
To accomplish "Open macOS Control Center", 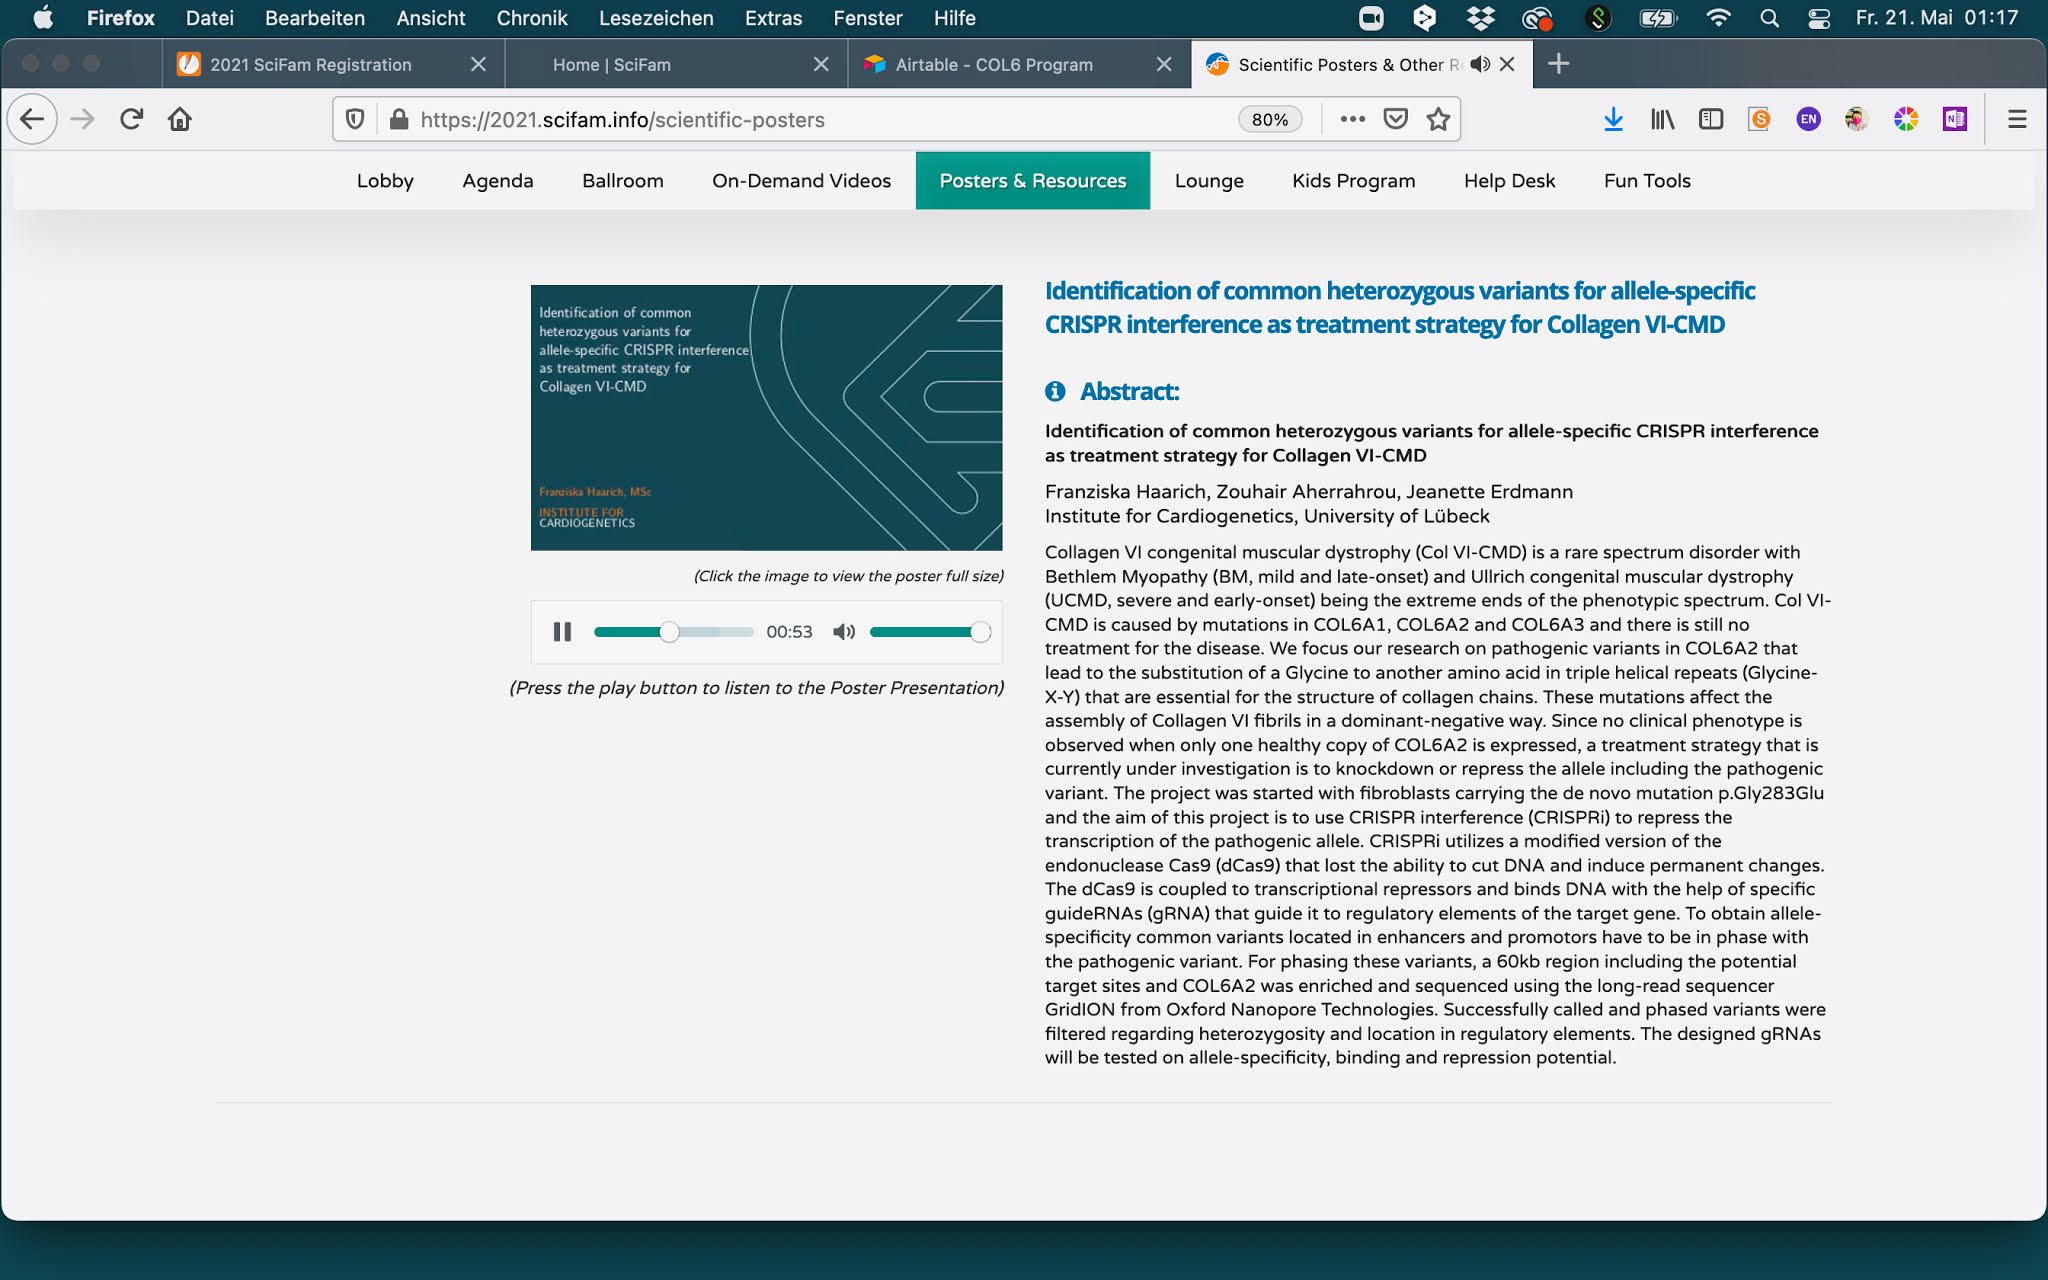I will tap(1819, 18).
